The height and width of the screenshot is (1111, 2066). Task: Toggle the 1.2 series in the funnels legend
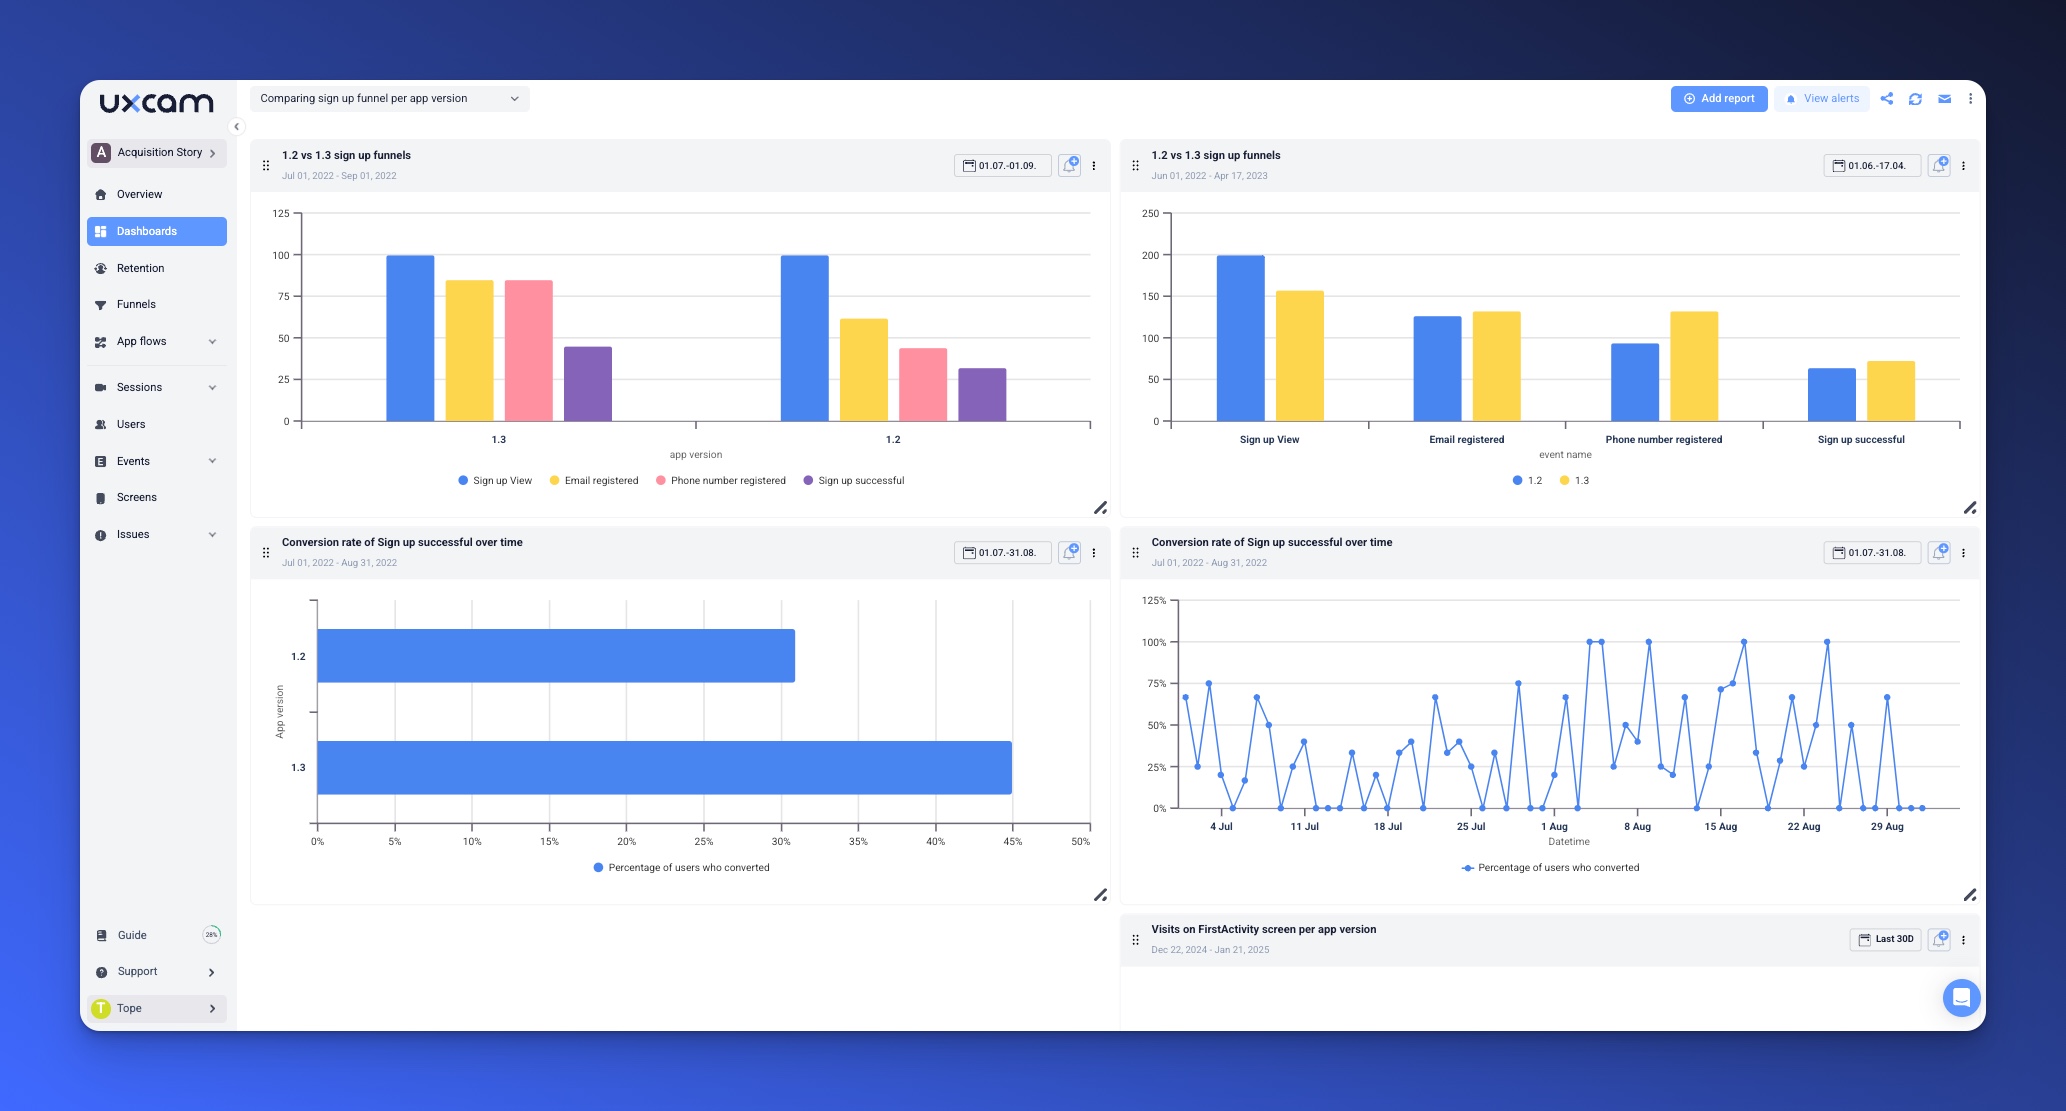click(1528, 480)
